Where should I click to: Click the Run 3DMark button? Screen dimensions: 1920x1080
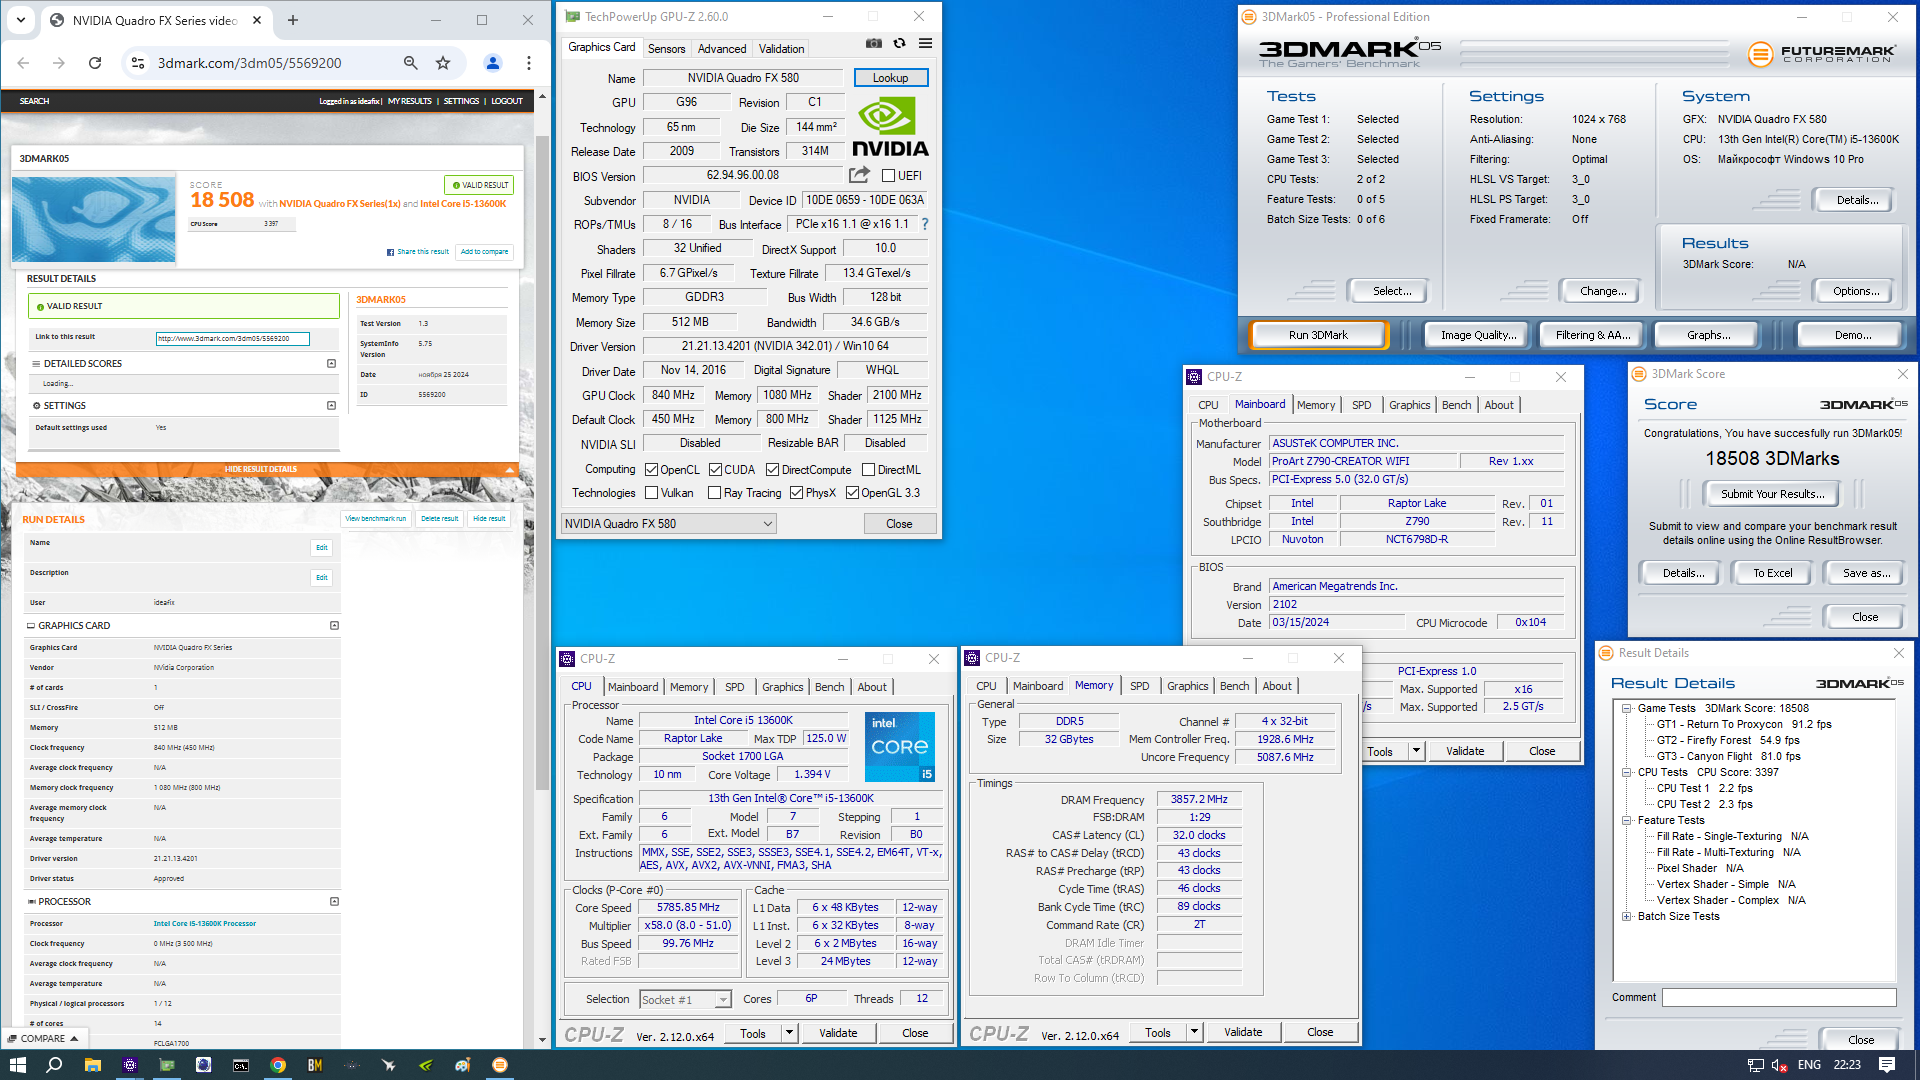(x=1318, y=335)
